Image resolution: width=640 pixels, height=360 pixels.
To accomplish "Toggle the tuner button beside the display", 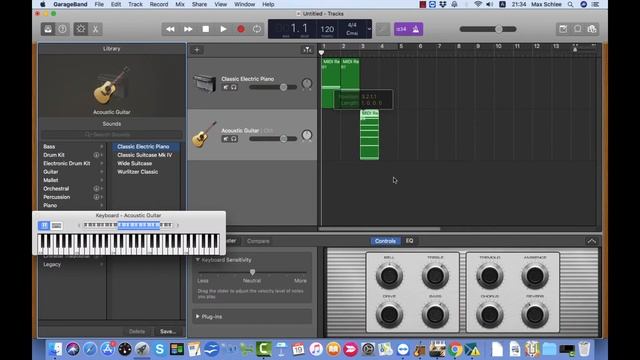I will 383,29.
